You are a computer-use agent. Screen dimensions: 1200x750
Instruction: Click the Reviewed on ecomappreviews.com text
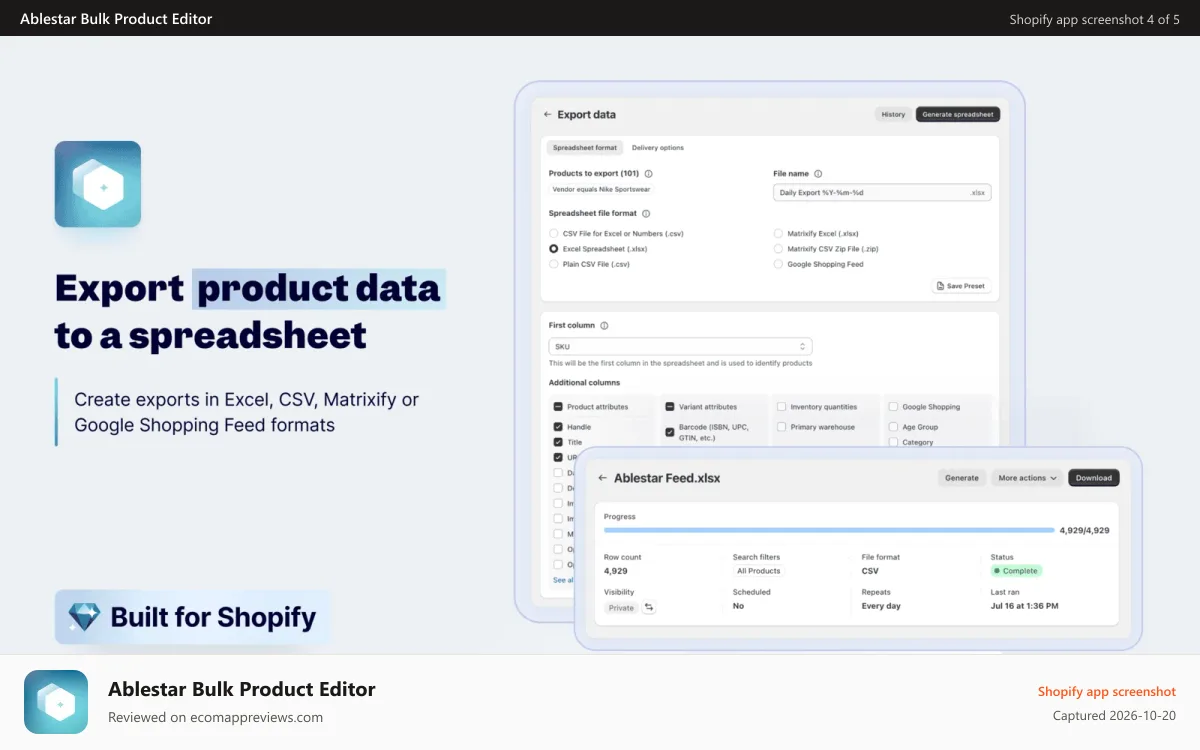click(215, 717)
